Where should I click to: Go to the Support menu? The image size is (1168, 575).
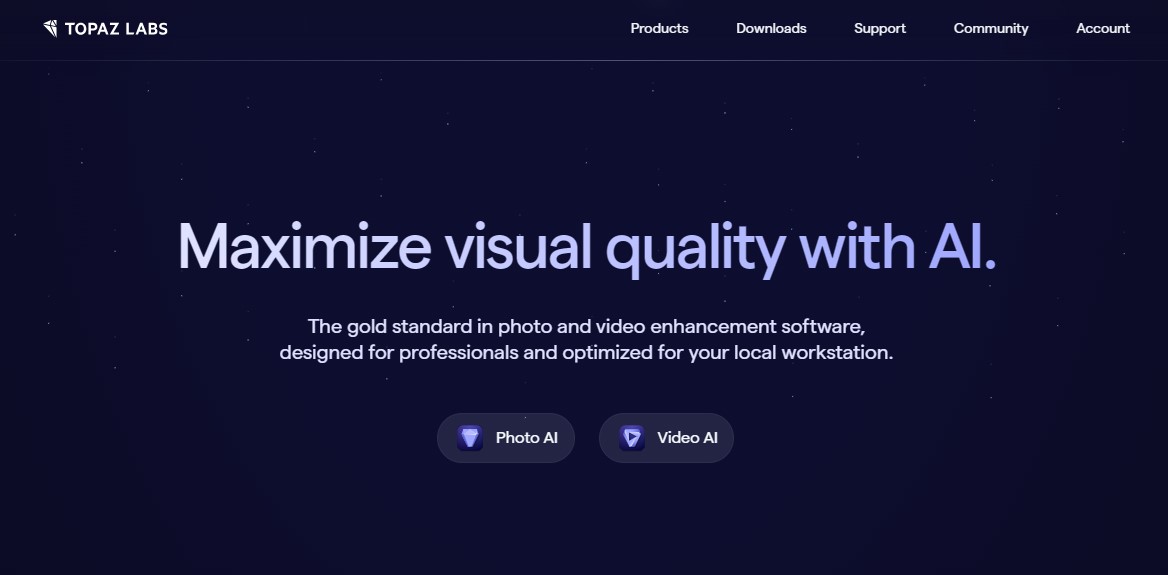[x=880, y=28]
